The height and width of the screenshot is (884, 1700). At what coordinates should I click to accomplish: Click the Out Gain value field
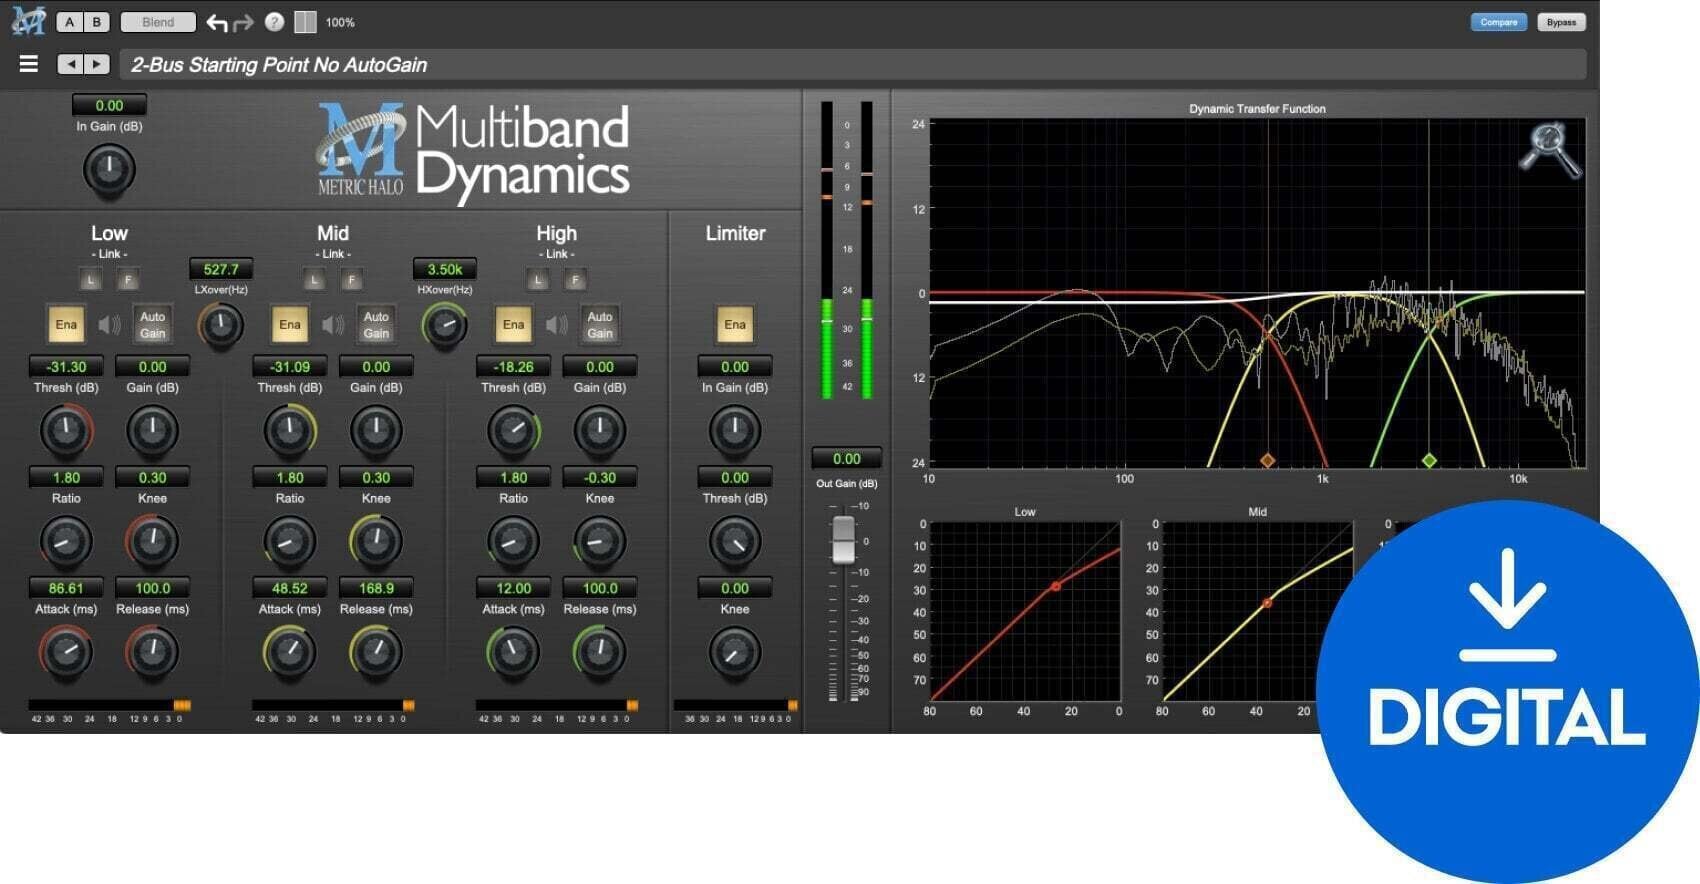[847, 459]
